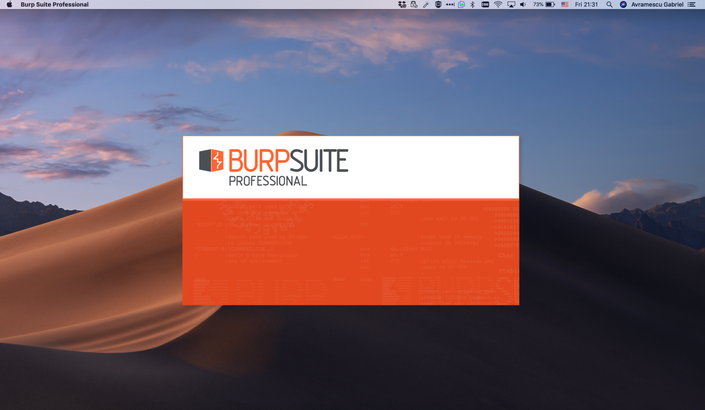Click the Siri icon
Image resolution: width=705 pixels, height=410 pixels.
pyautogui.click(x=623, y=4)
